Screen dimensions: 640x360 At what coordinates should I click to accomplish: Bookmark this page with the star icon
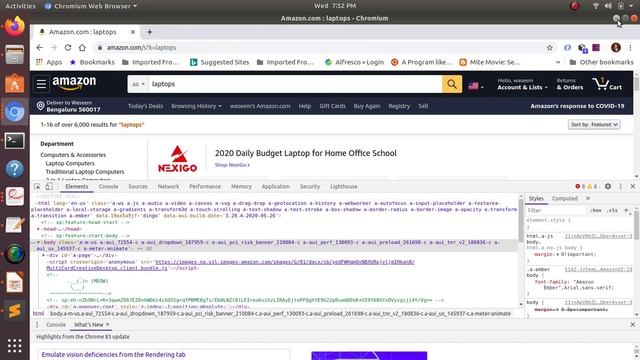click(550, 47)
